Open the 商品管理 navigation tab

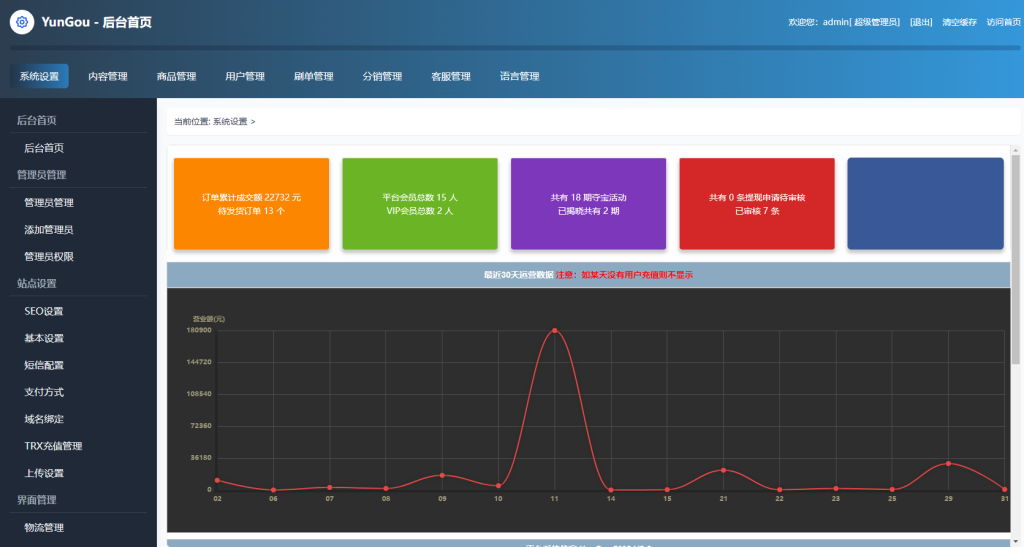176,76
